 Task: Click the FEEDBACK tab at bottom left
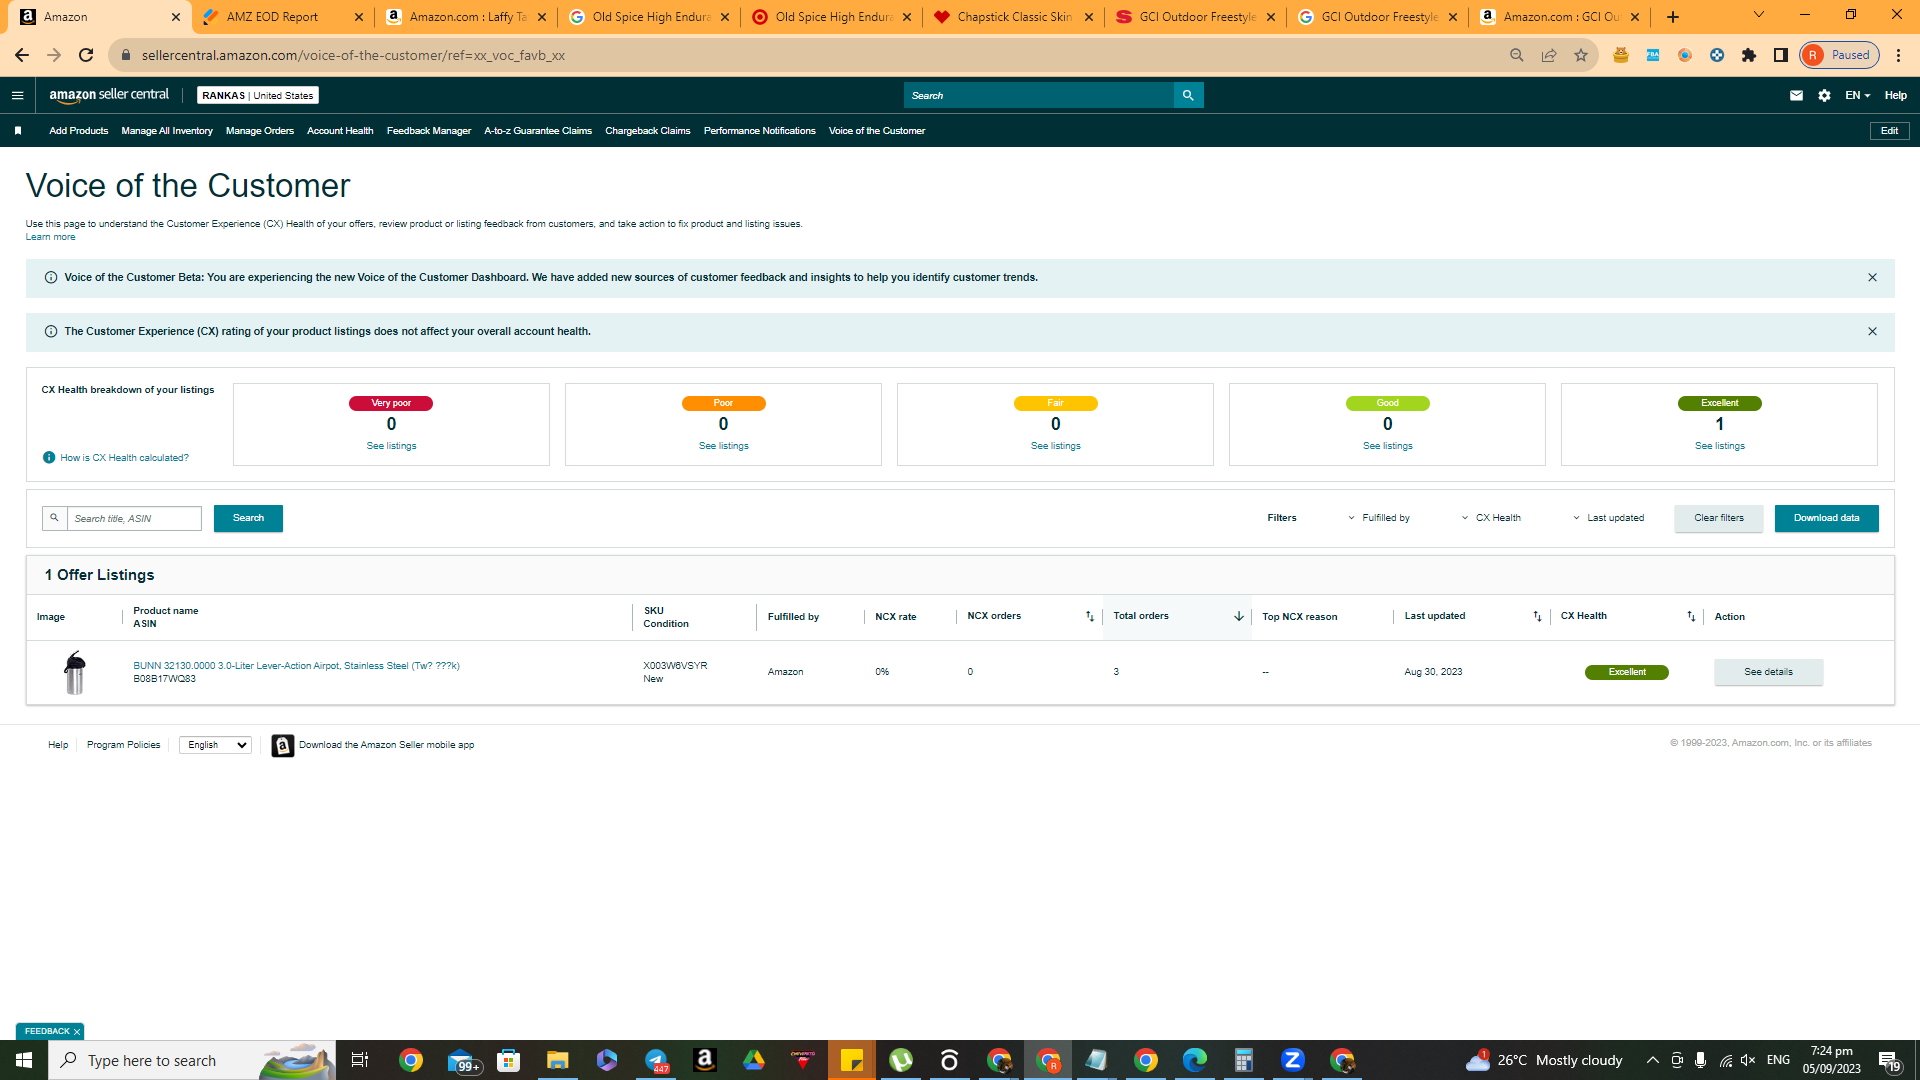[50, 1031]
